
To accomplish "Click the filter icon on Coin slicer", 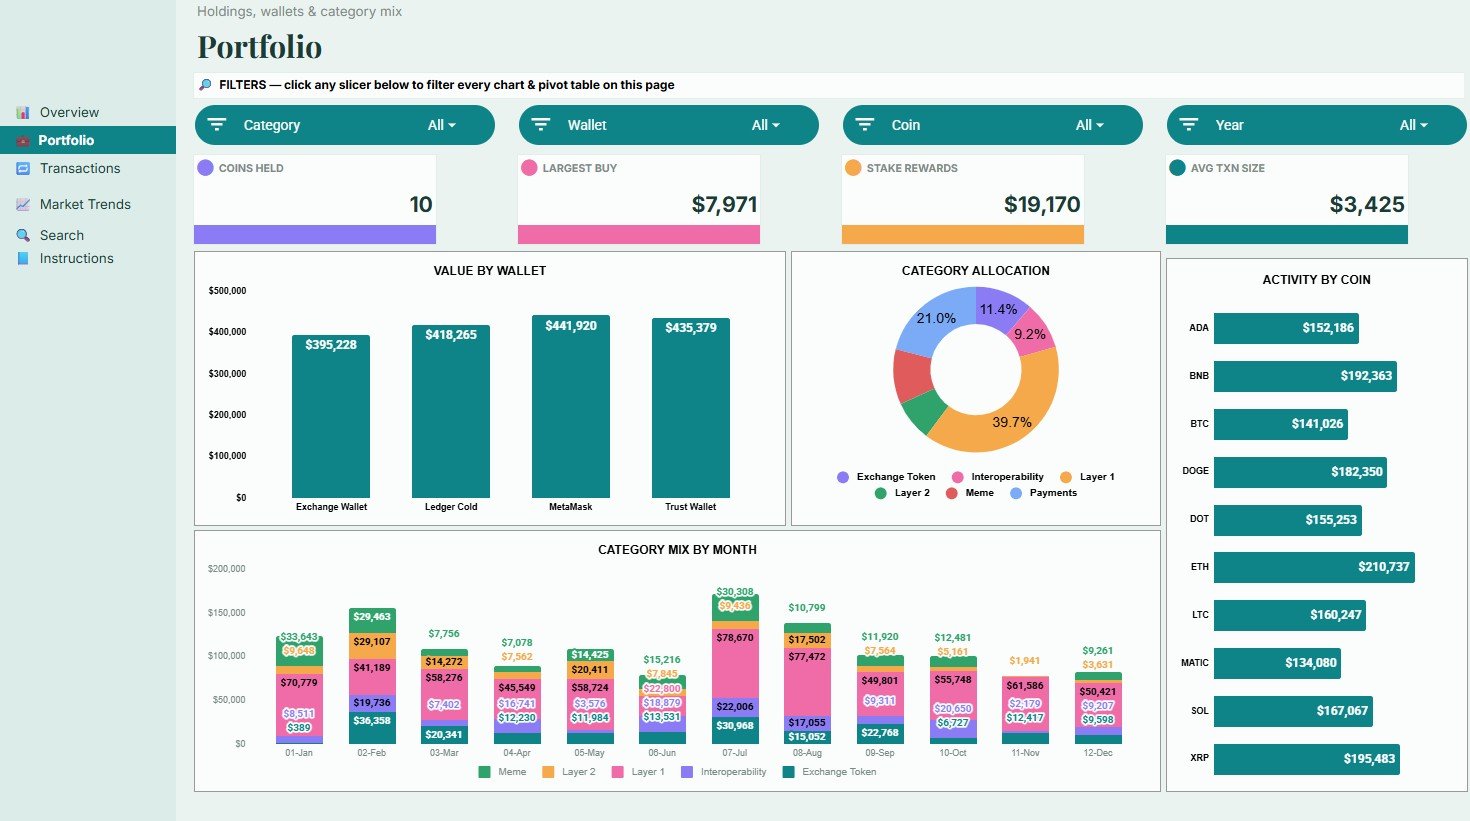I will click(x=864, y=125).
